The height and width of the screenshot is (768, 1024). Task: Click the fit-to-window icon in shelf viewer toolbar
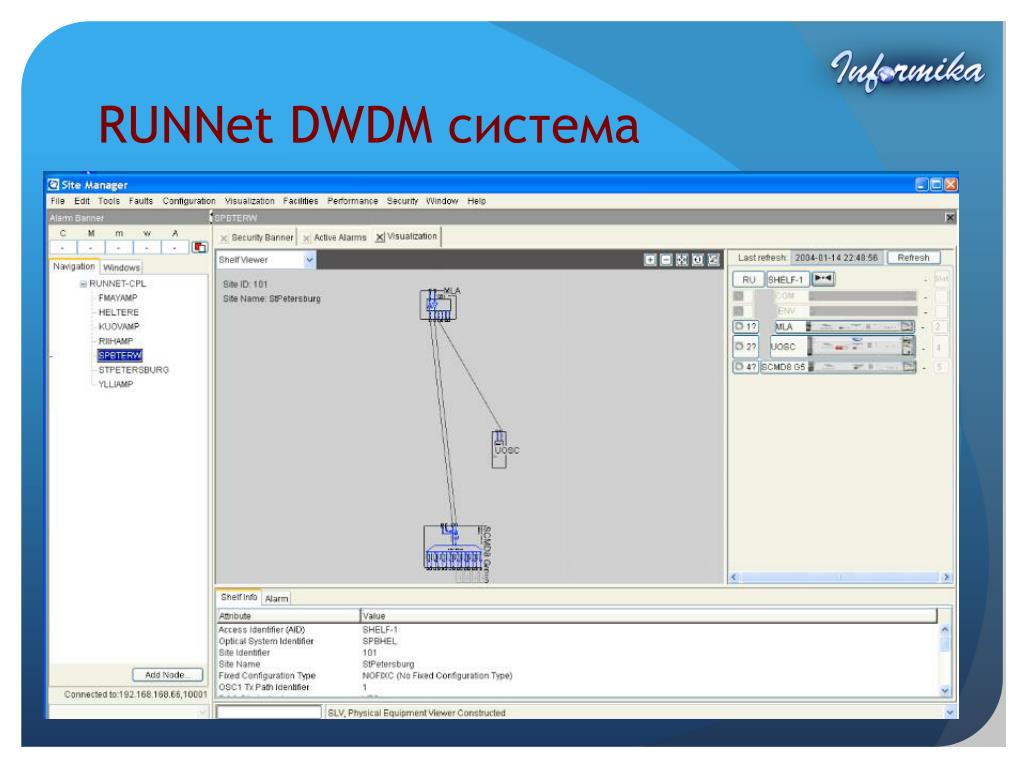pyautogui.click(x=682, y=260)
